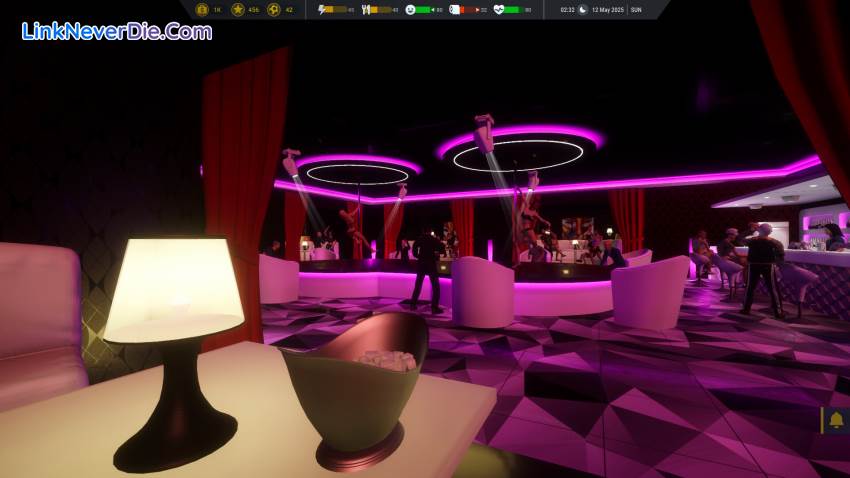This screenshot has width=850, height=478.
Task: Click the red hygiene status bar
Action: [468, 9]
